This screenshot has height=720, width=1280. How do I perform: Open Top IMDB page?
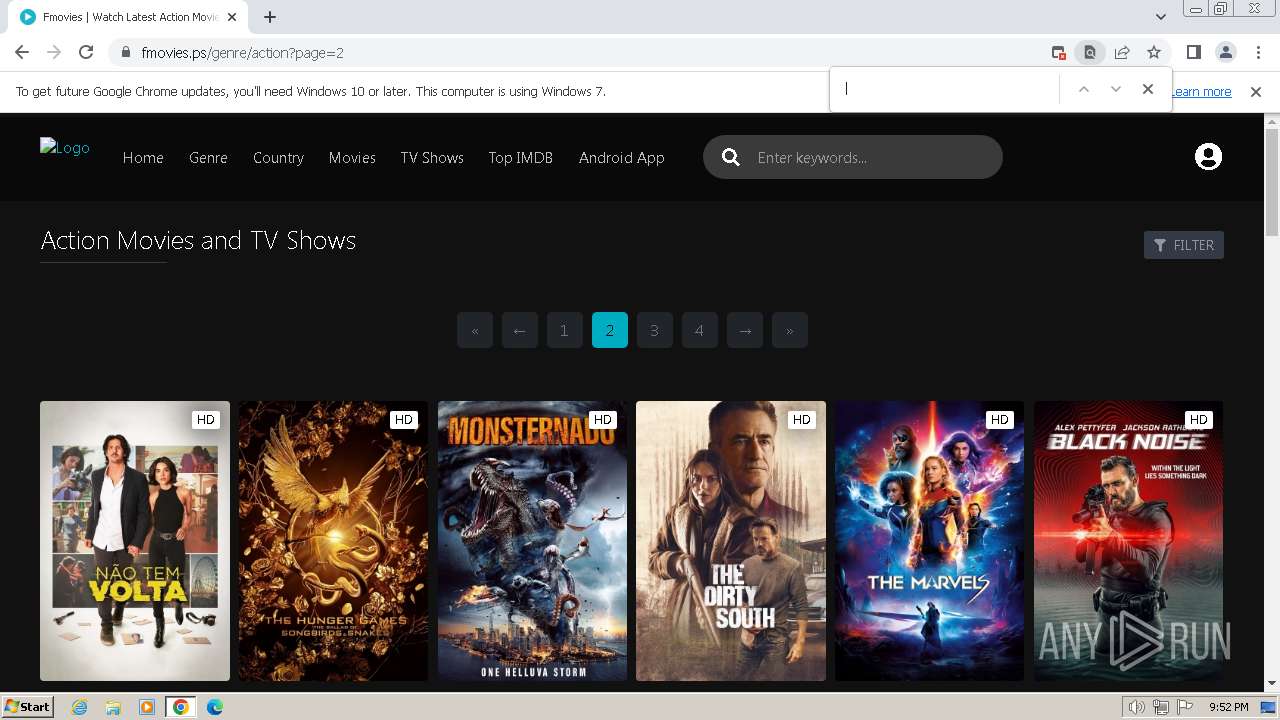click(520, 157)
